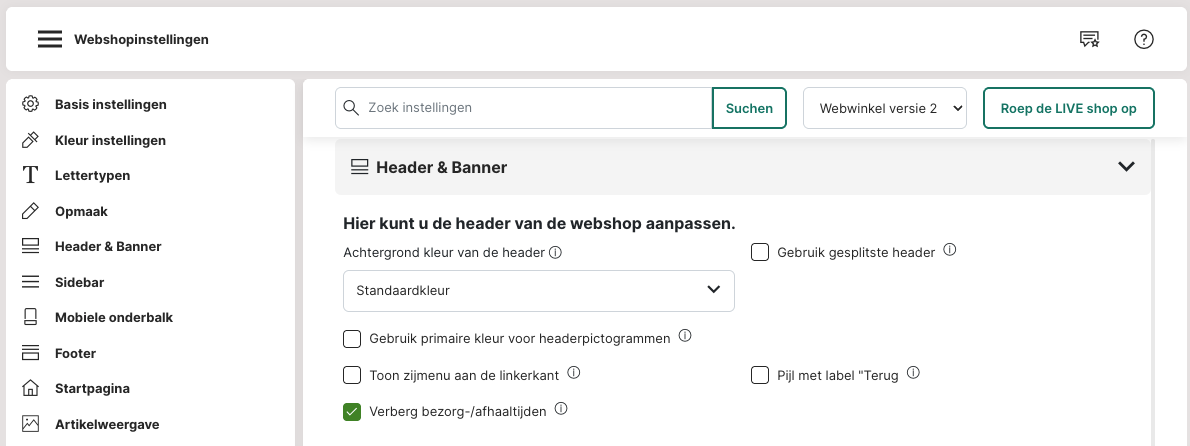Screen dimensions: 1190x446
Task: Click the Basis instellingen gear icon
Action: (x=31, y=104)
